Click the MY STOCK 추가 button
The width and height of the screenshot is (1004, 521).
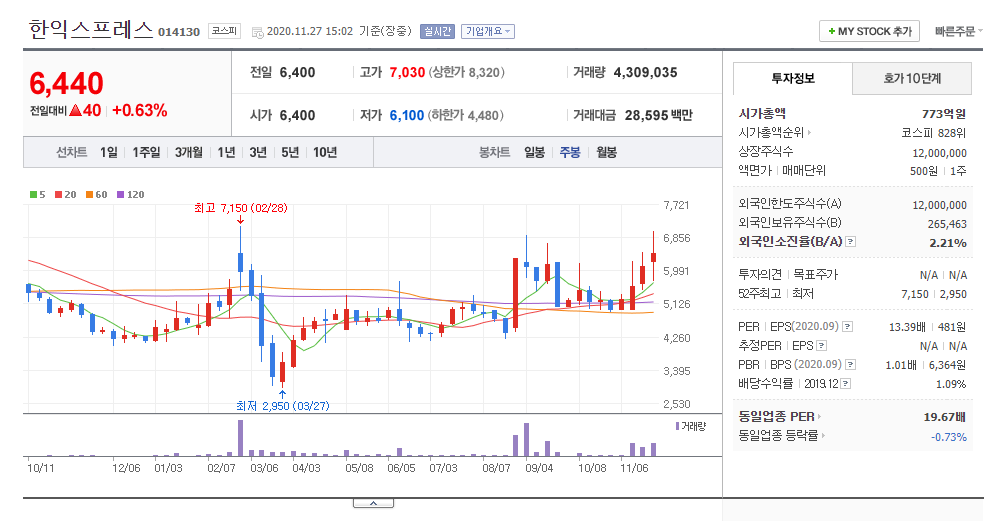(869, 31)
